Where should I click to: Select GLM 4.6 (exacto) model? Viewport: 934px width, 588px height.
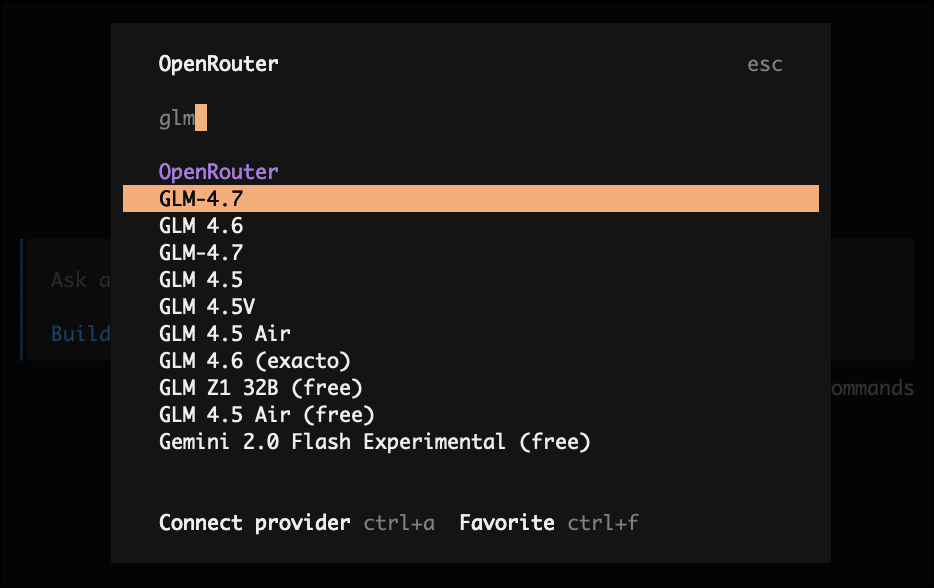tap(255, 361)
